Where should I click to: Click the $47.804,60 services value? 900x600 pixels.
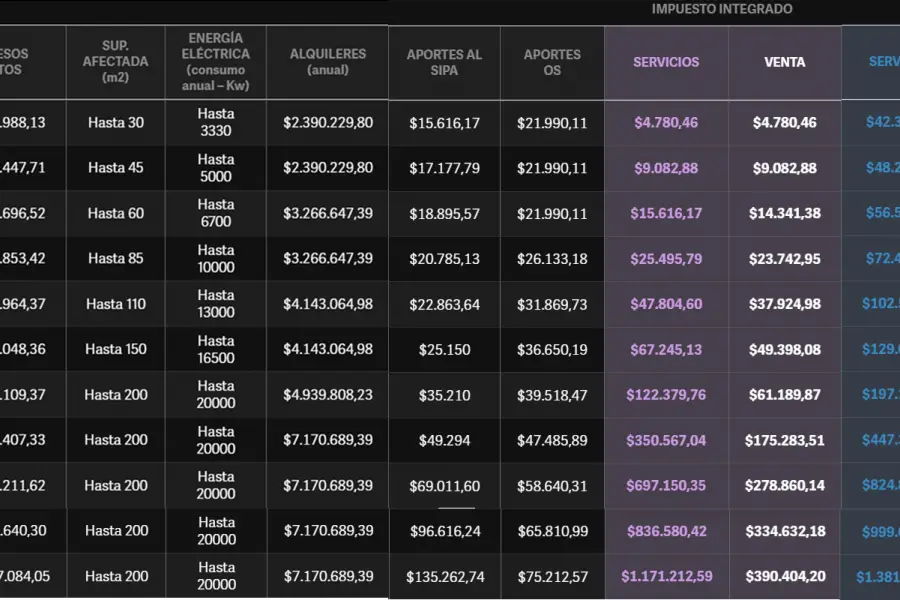pos(666,304)
